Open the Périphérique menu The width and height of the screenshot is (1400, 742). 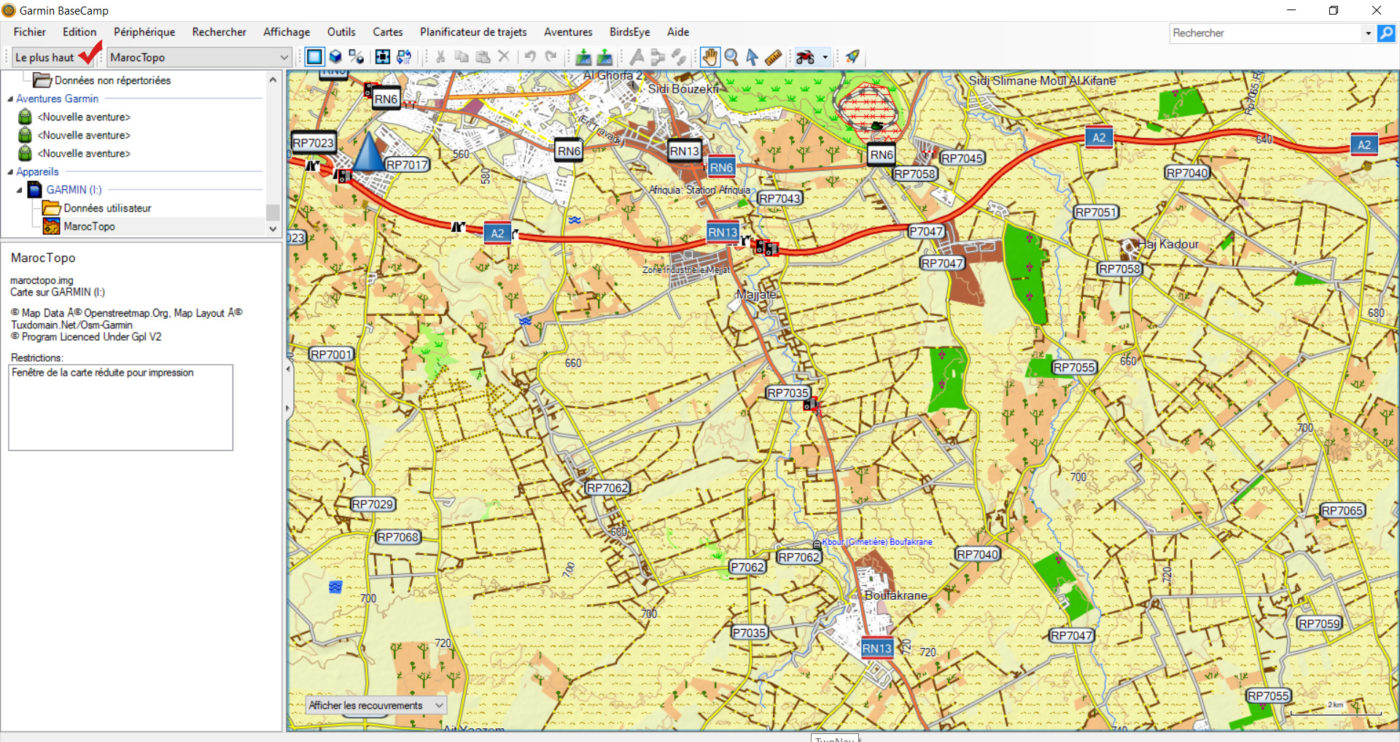click(144, 32)
